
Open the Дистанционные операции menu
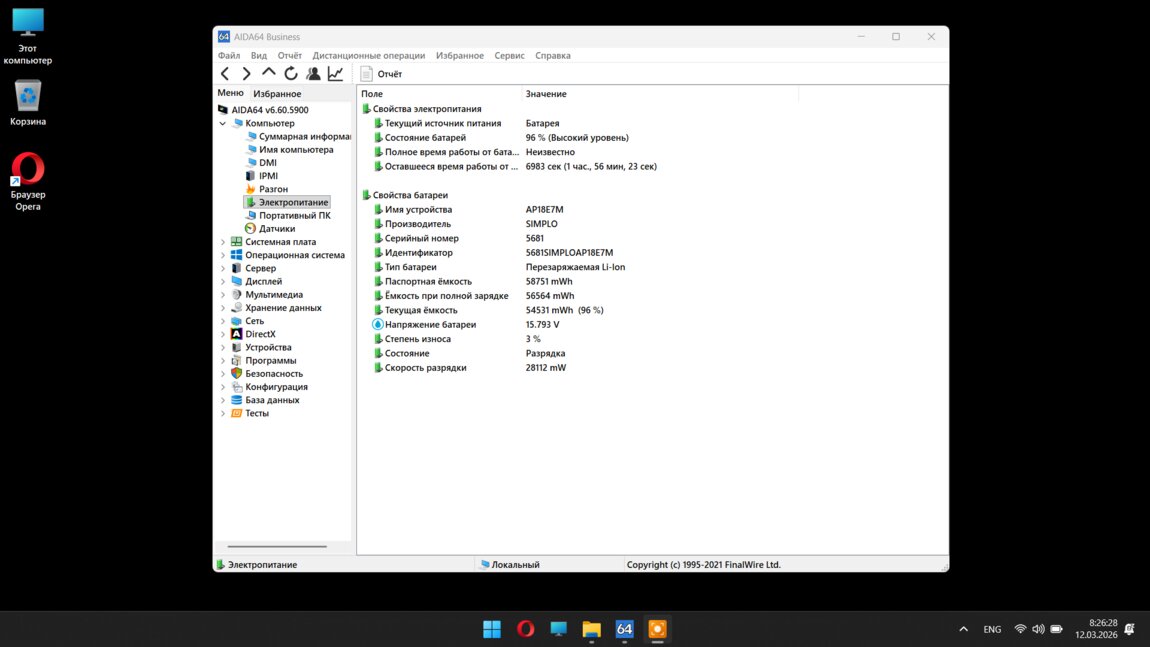click(368, 56)
